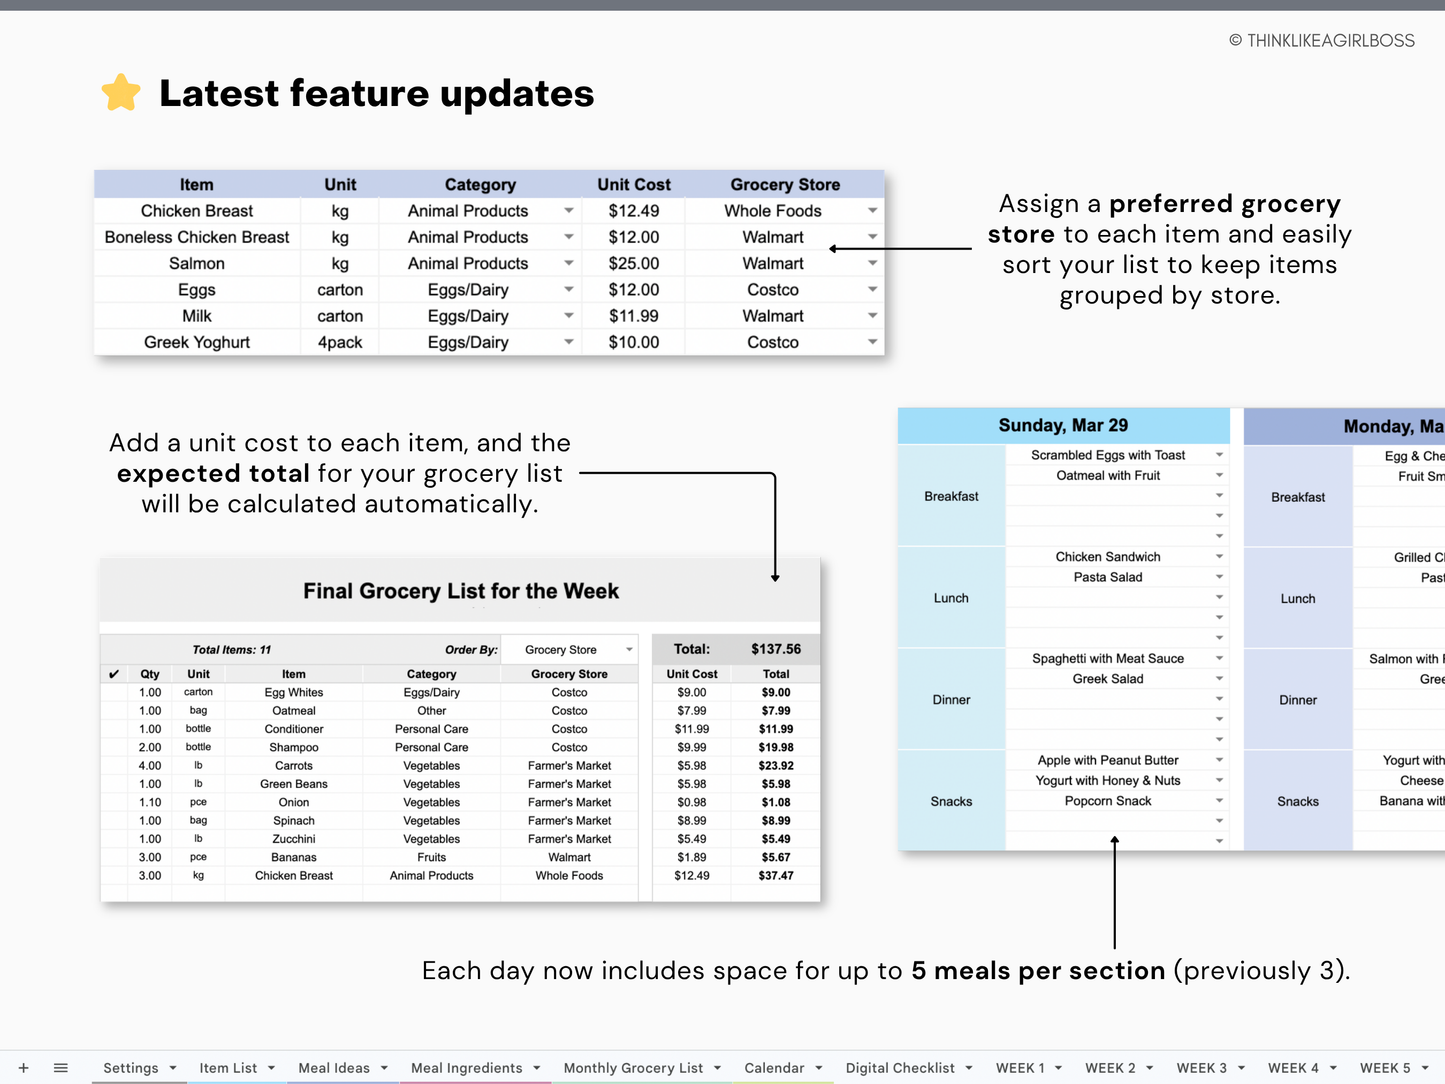Open the Monthly Grocery List tab
This screenshot has height=1084, width=1445.
click(633, 1068)
